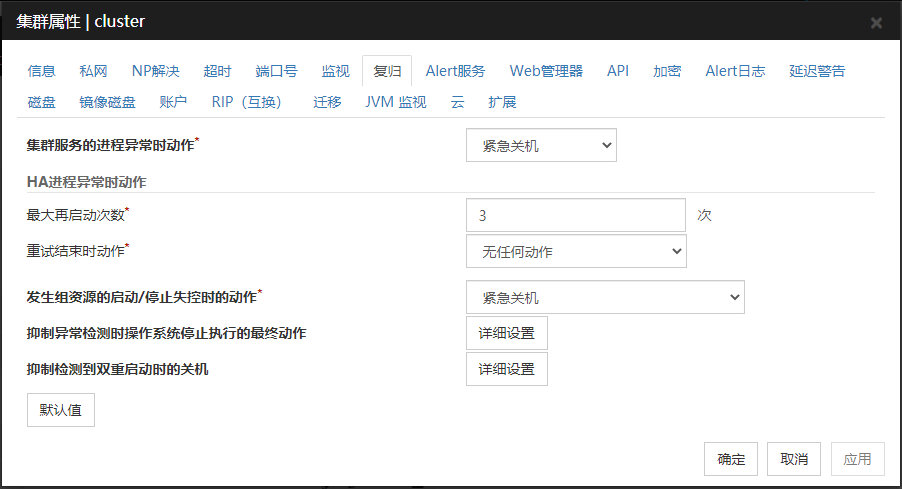Viewport: 902px width, 489px height.
Task: Switch to the 私网 tab
Action: pos(93,71)
